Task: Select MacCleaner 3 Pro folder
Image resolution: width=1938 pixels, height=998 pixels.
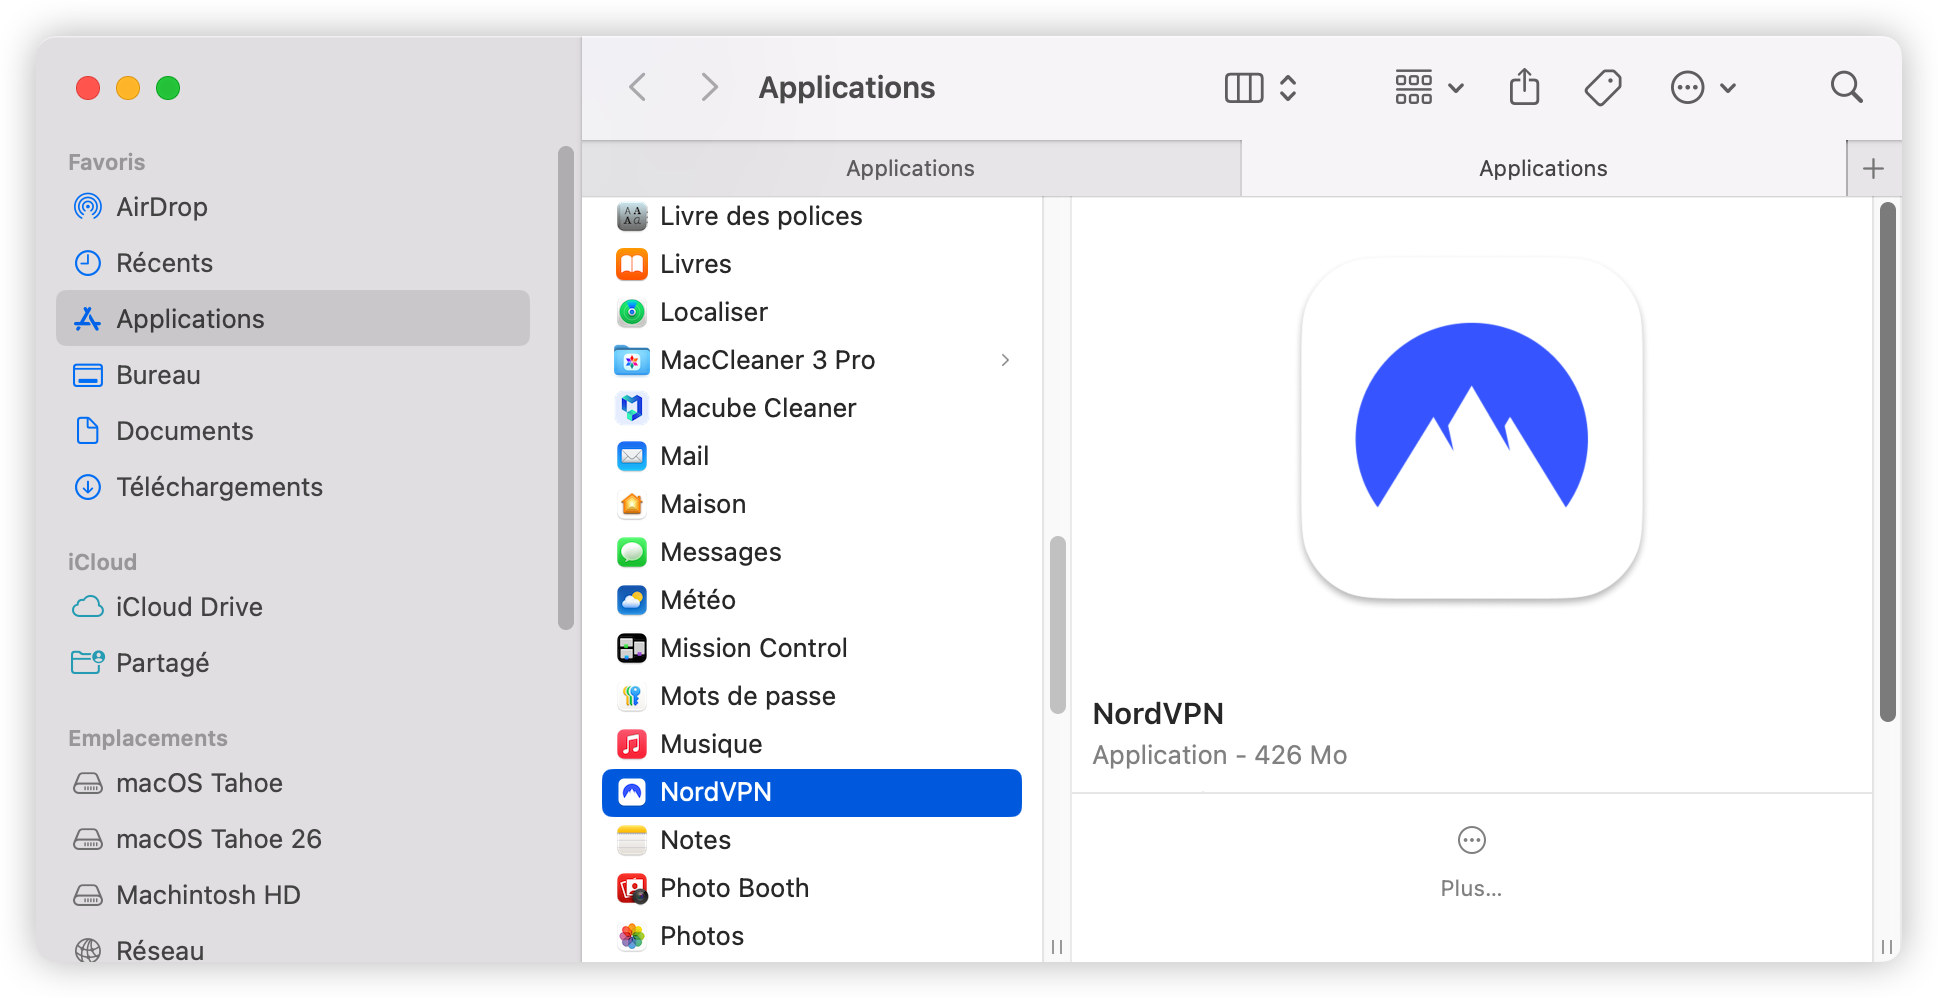Action: coord(812,360)
